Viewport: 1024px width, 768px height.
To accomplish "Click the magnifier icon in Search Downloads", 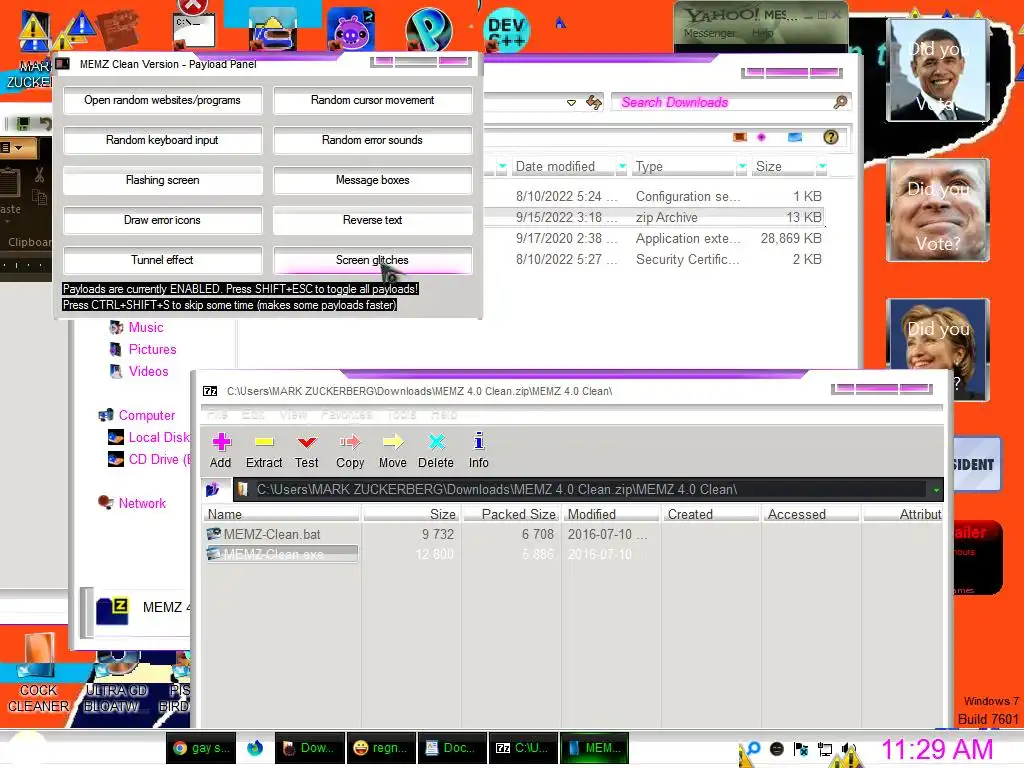I will point(840,102).
